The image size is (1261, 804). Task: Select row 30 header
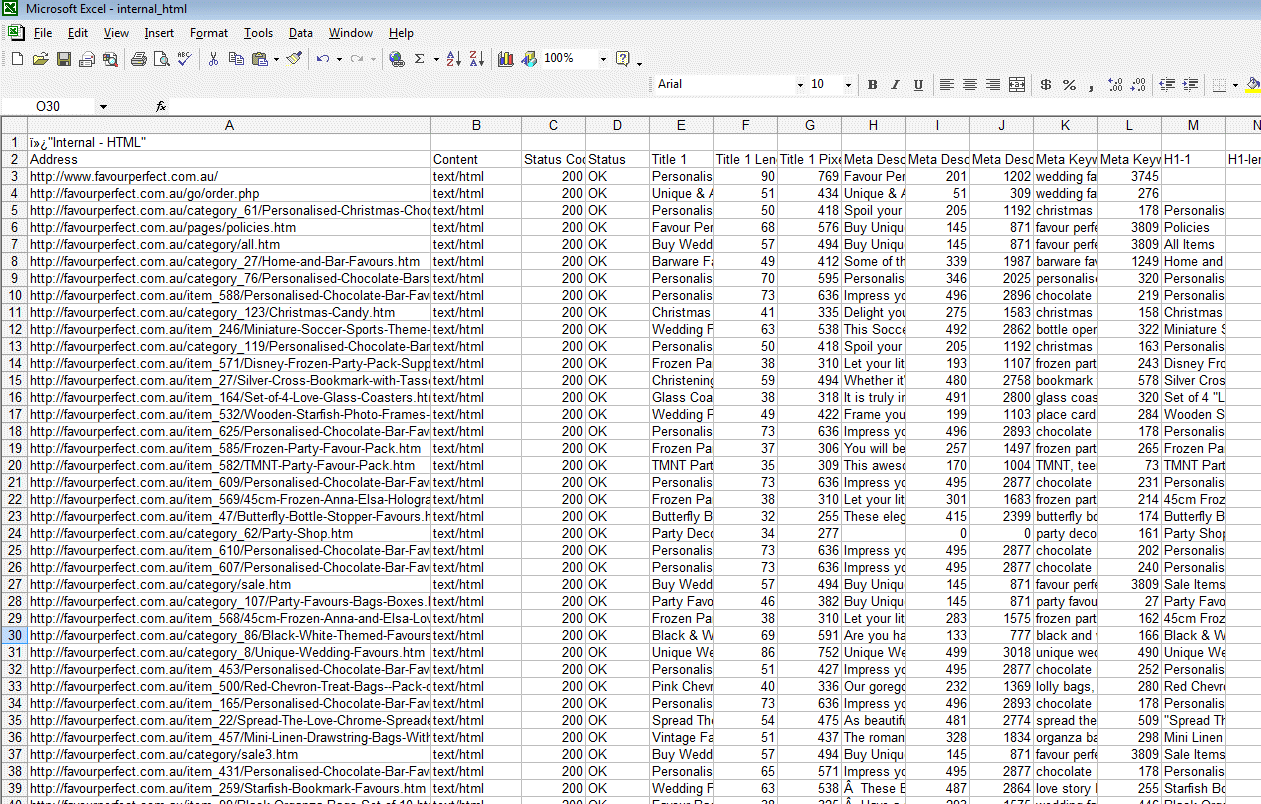click(14, 635)
